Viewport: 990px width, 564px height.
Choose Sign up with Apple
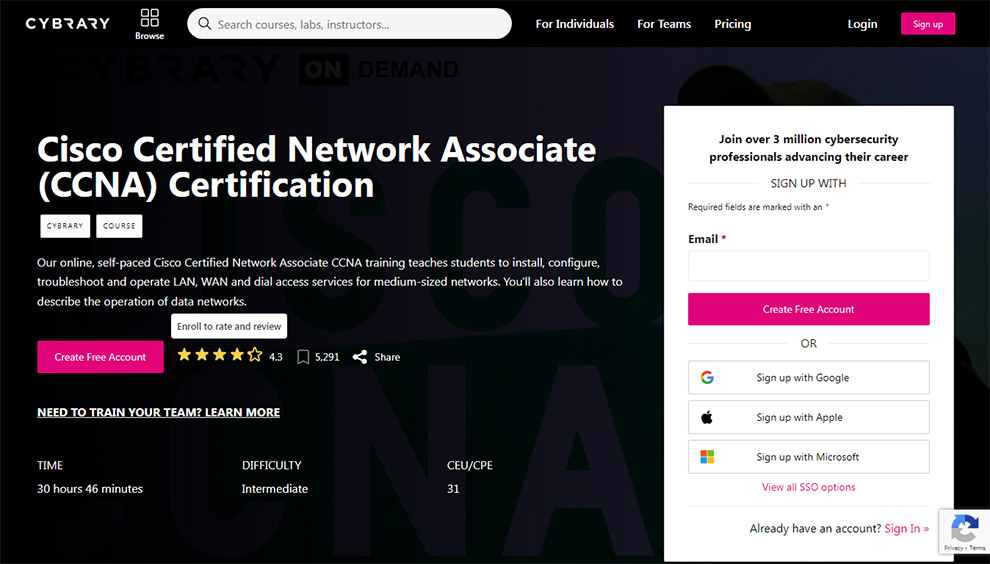809,417
